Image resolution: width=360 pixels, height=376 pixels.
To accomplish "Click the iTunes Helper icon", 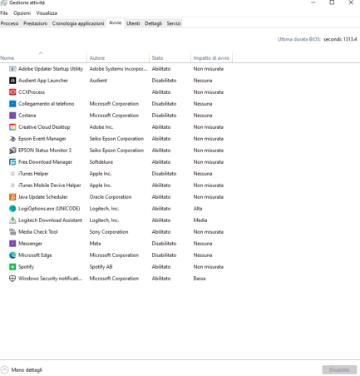I will [x=12, y=174].
